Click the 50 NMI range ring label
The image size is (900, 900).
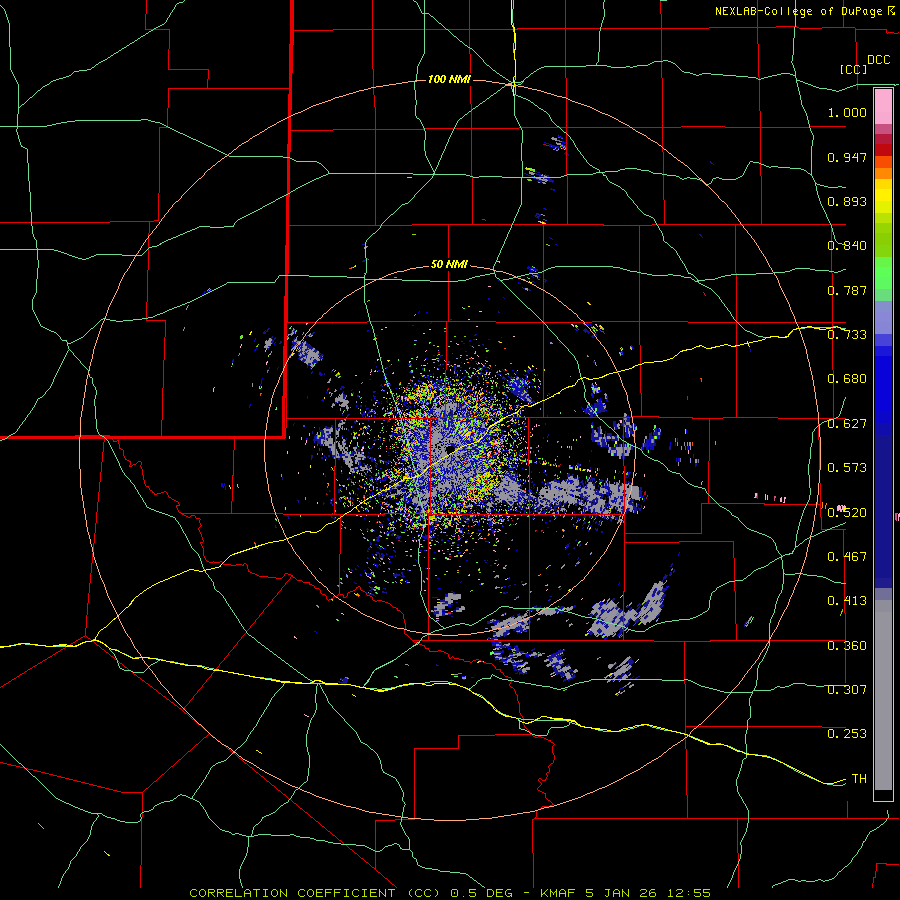pos(449,265)
